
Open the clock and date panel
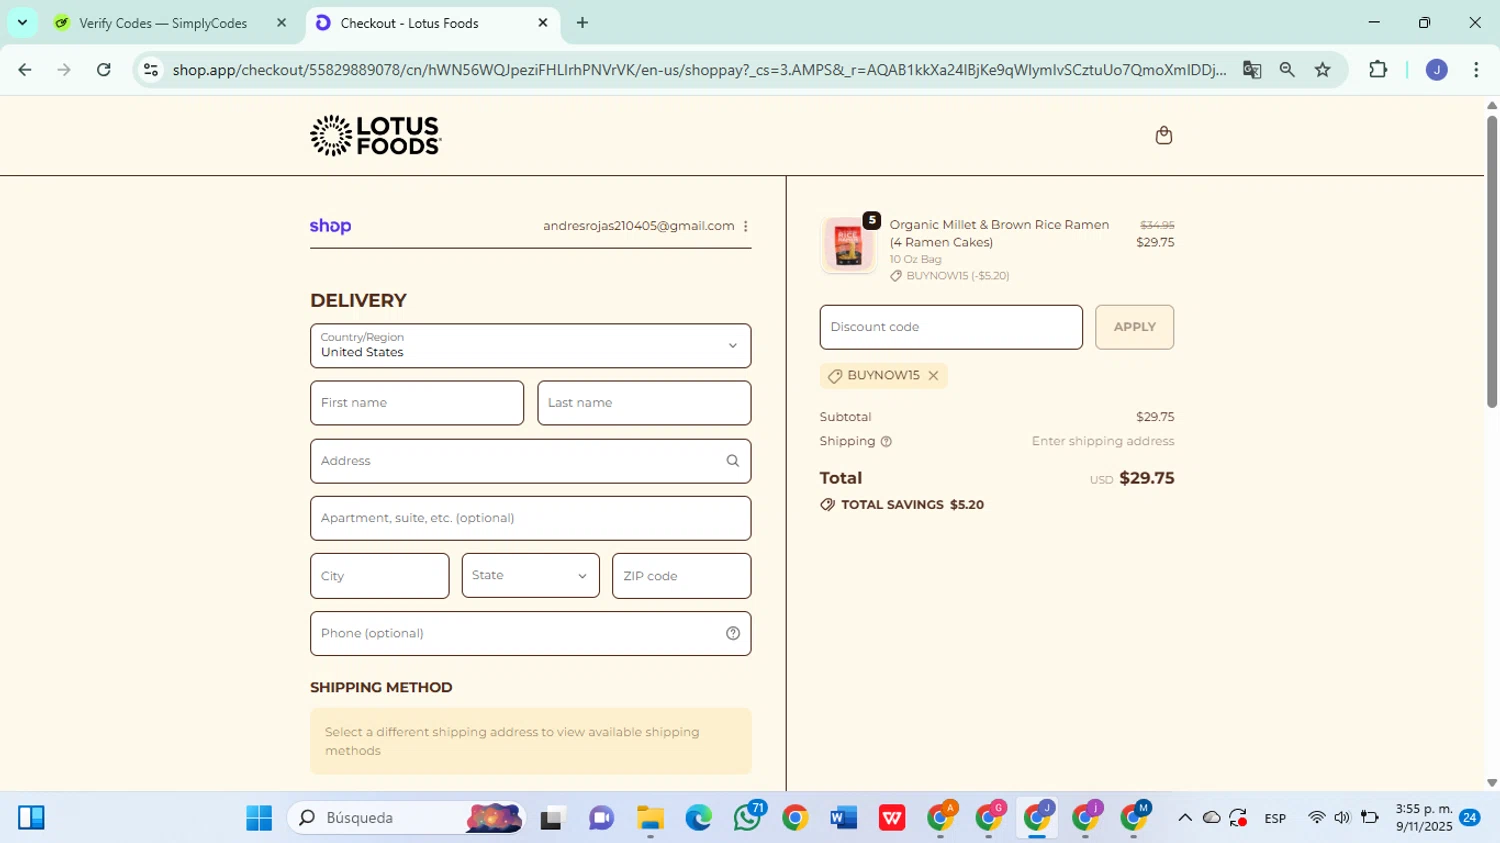click(1424, 818)
